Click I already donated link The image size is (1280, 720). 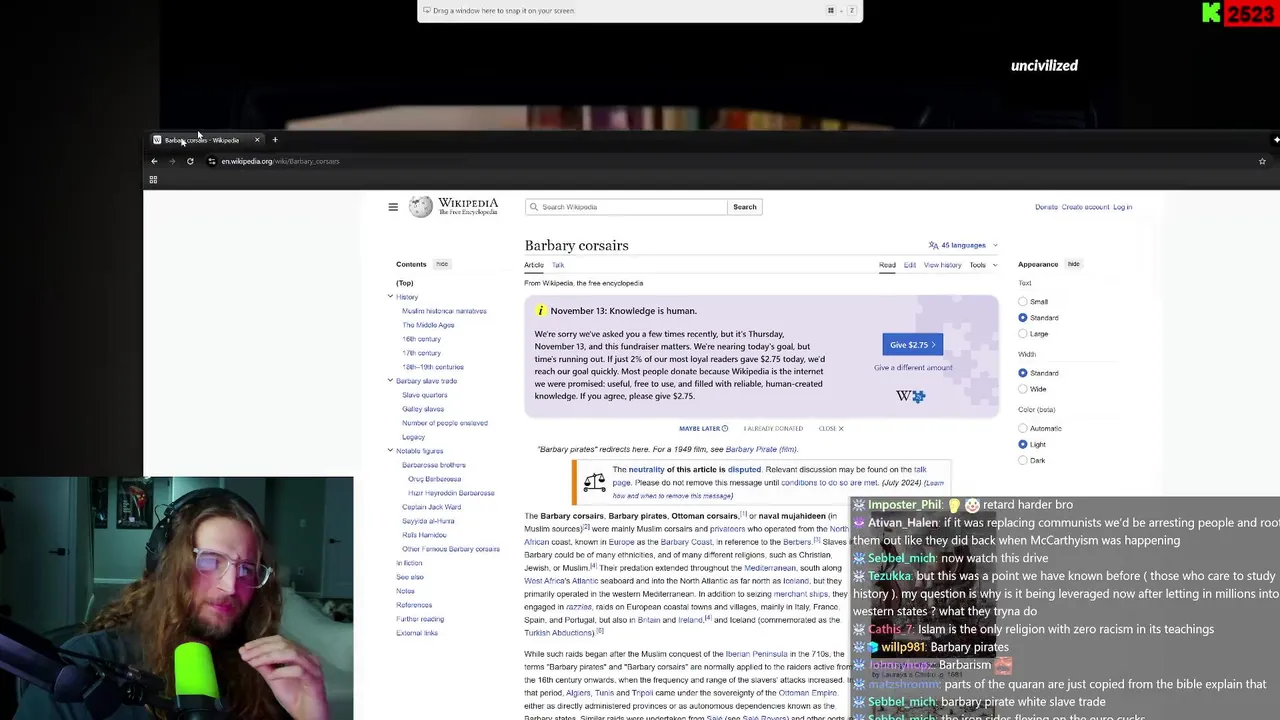point(773,429)
